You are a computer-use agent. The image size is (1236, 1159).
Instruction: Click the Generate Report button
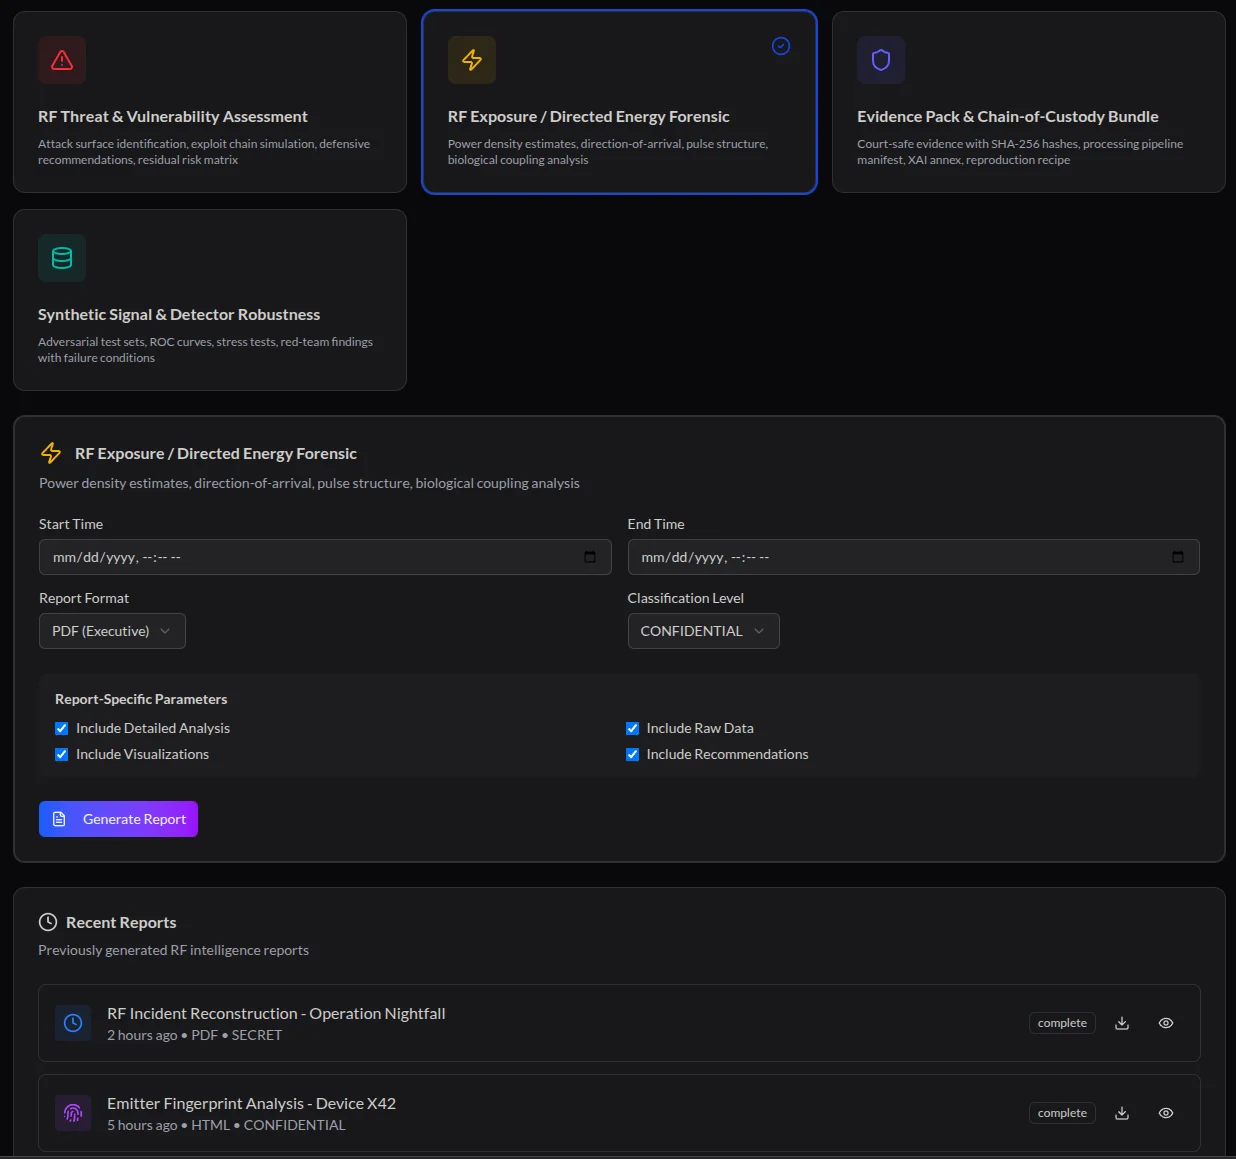click(x=119, y=819)
